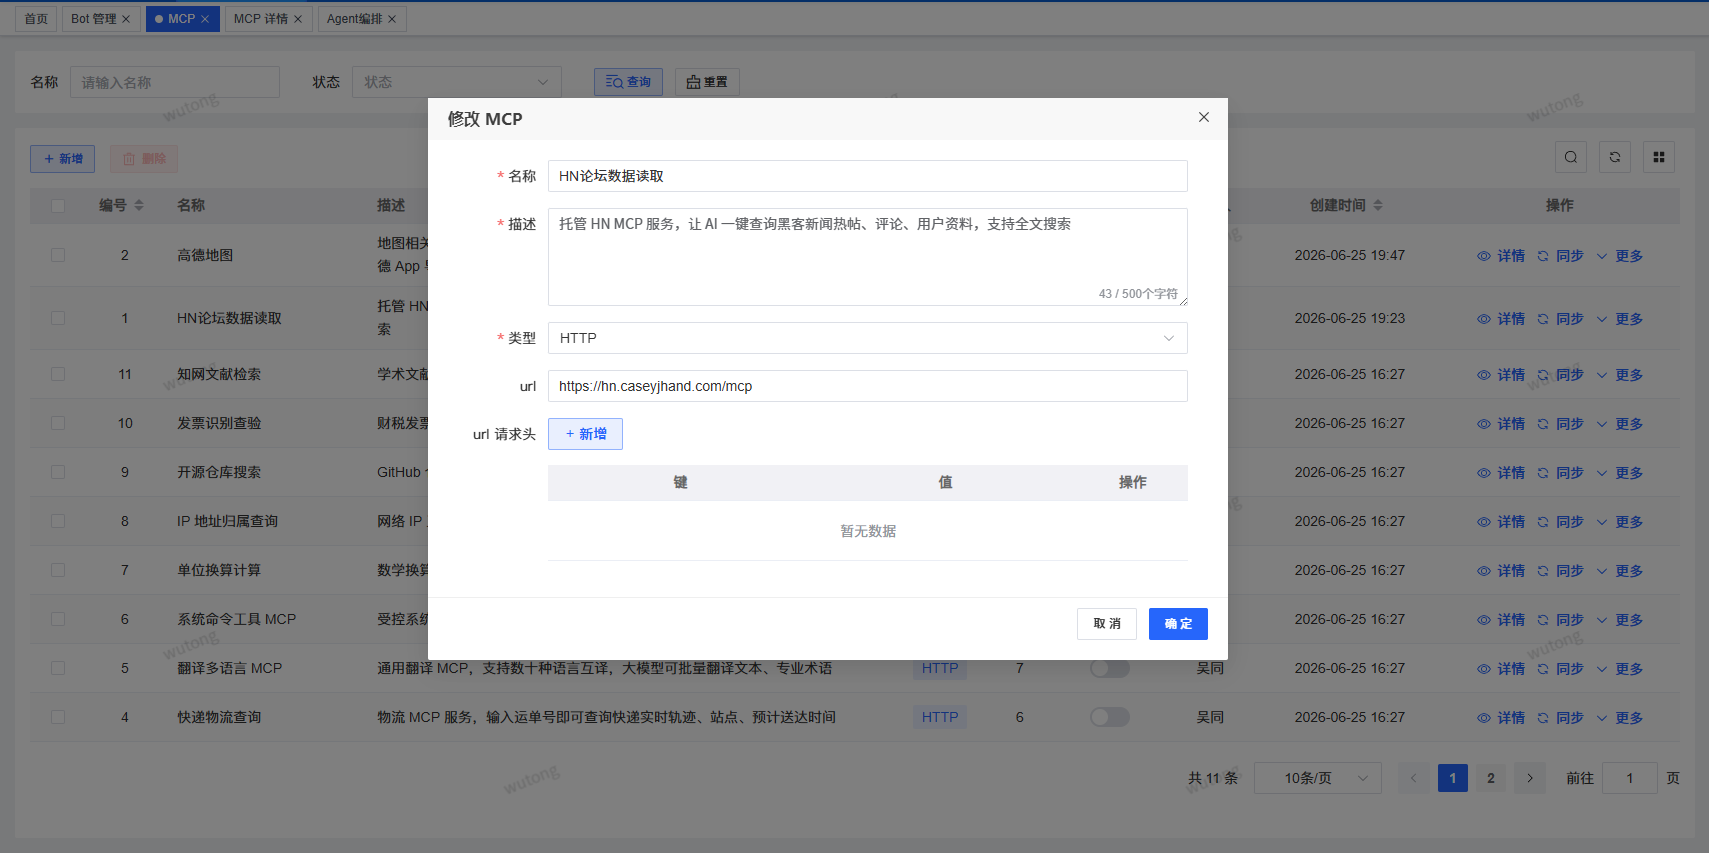Toggle status switch for 翻译多语言 MCP
This screenshot has height=853, width=1709.
pos(1110,668)
